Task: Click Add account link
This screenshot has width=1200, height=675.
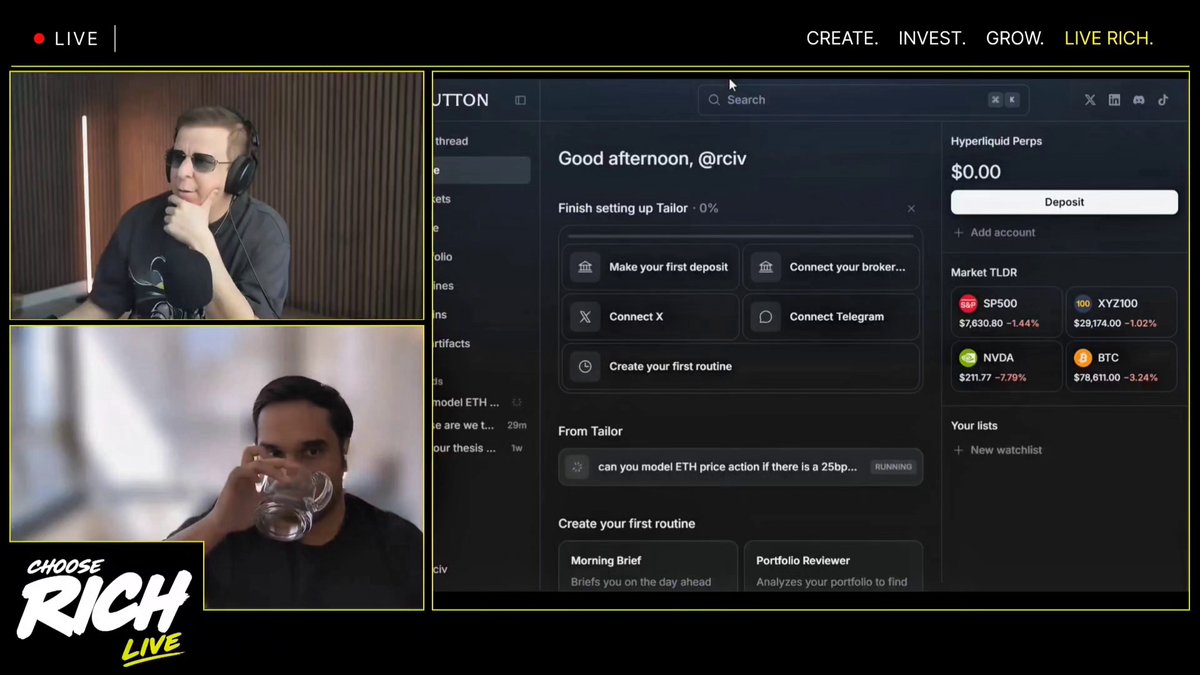Action: (x=994, y=232)
